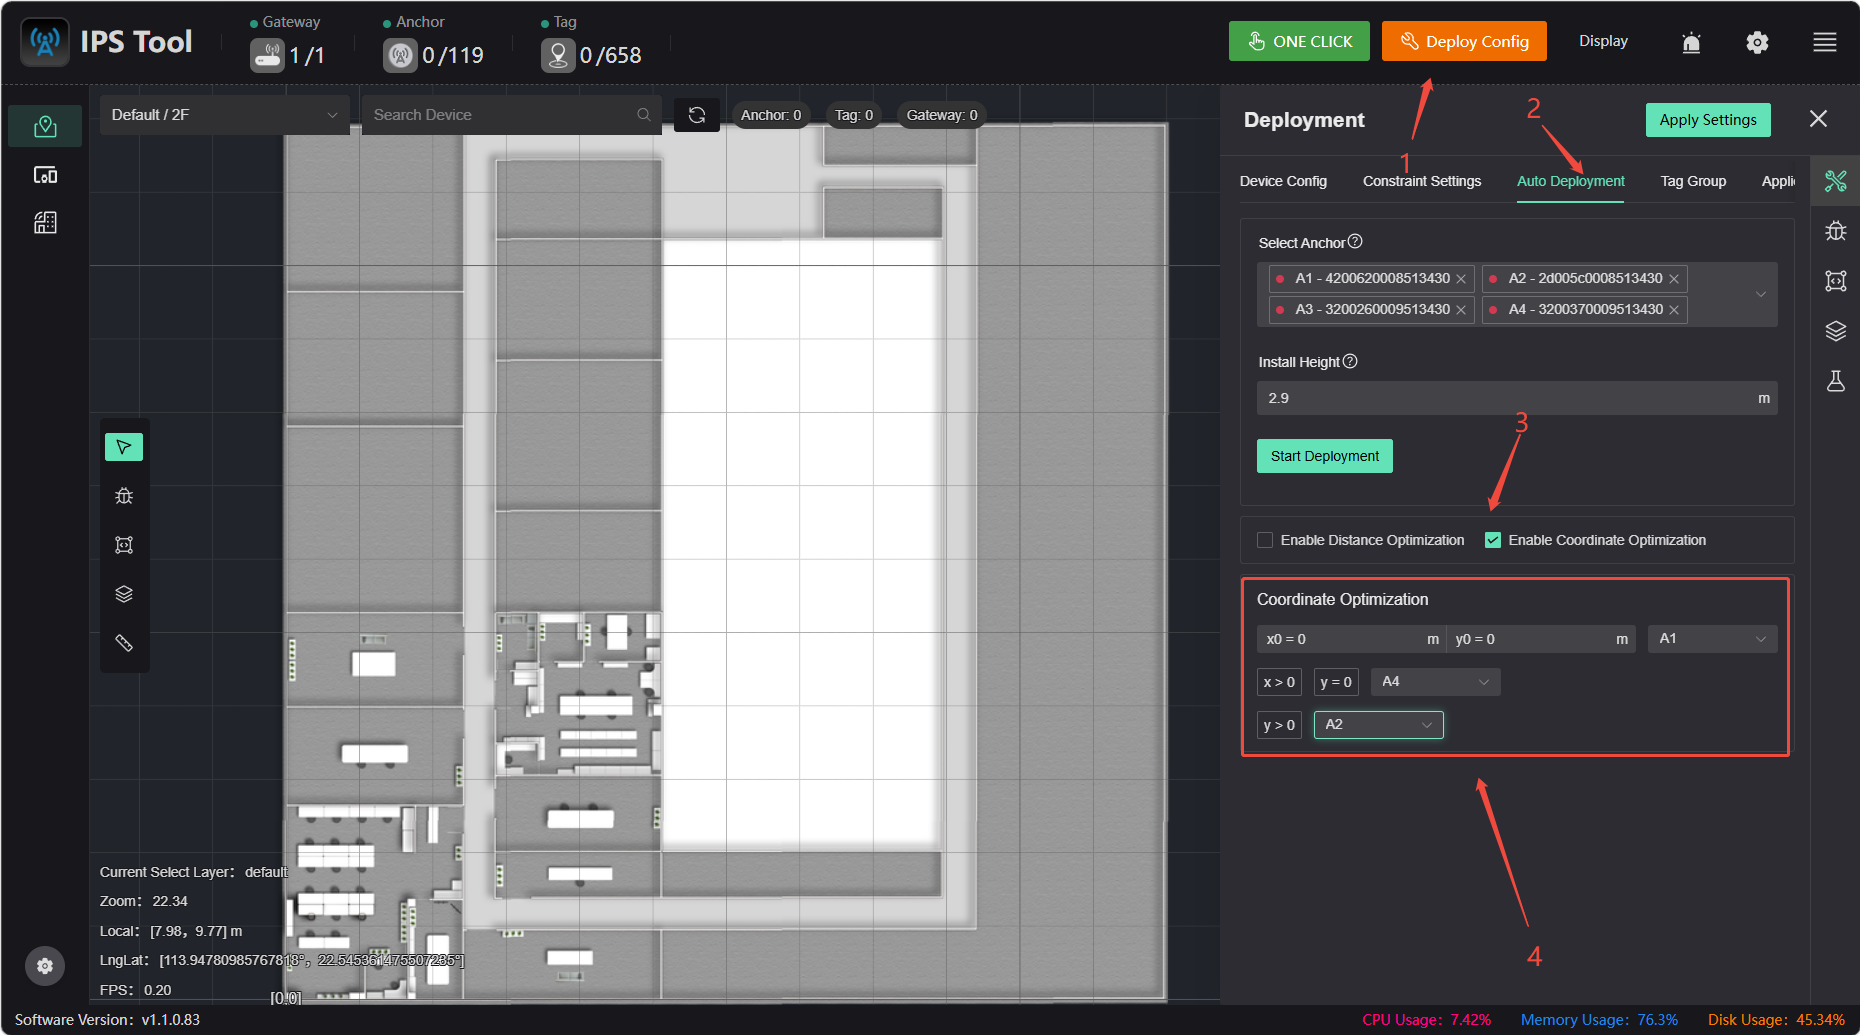Click the CPU Usage status text
This screenshot has height=1035, width=1860.
point(1426,1020)
